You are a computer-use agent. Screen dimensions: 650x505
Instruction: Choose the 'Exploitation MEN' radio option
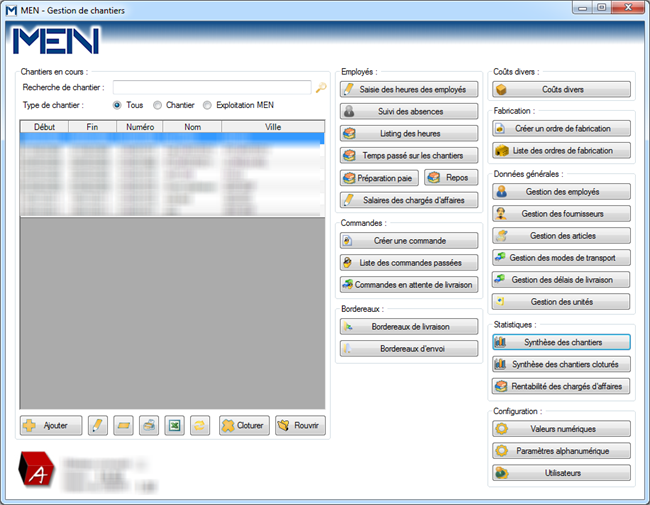[x=208, y=105]
